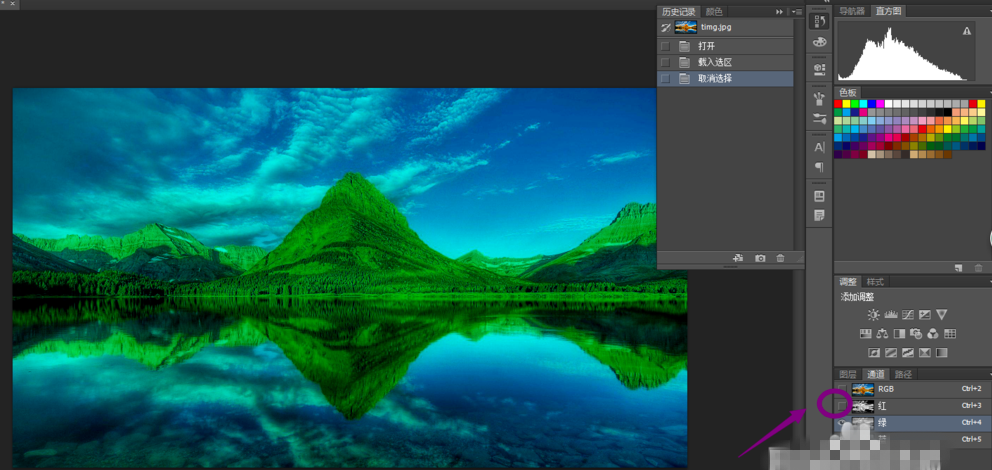
Task: Select the 载入选区 history state
Action: pos(725,62)
